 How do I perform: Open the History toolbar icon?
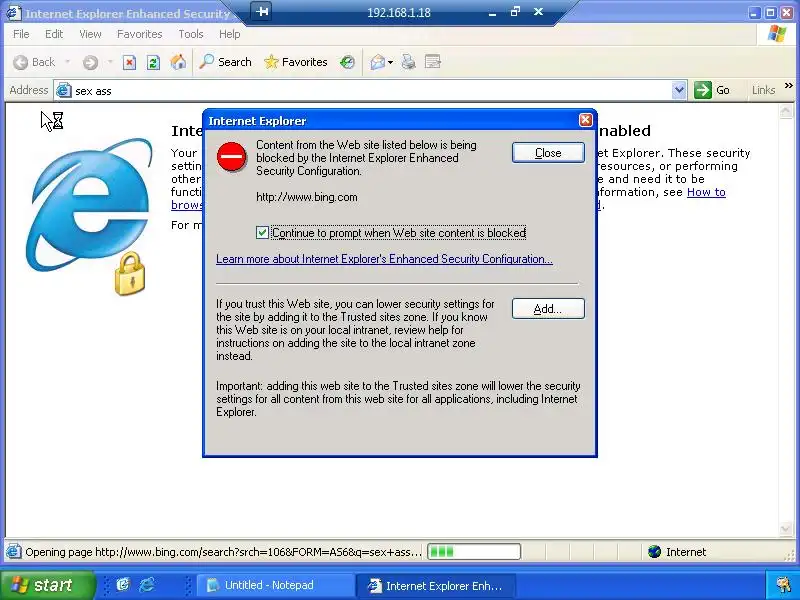[347, 62]
